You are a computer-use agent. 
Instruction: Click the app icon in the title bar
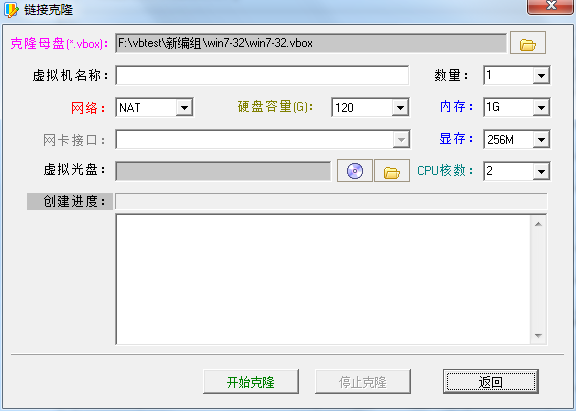[11, 10]
